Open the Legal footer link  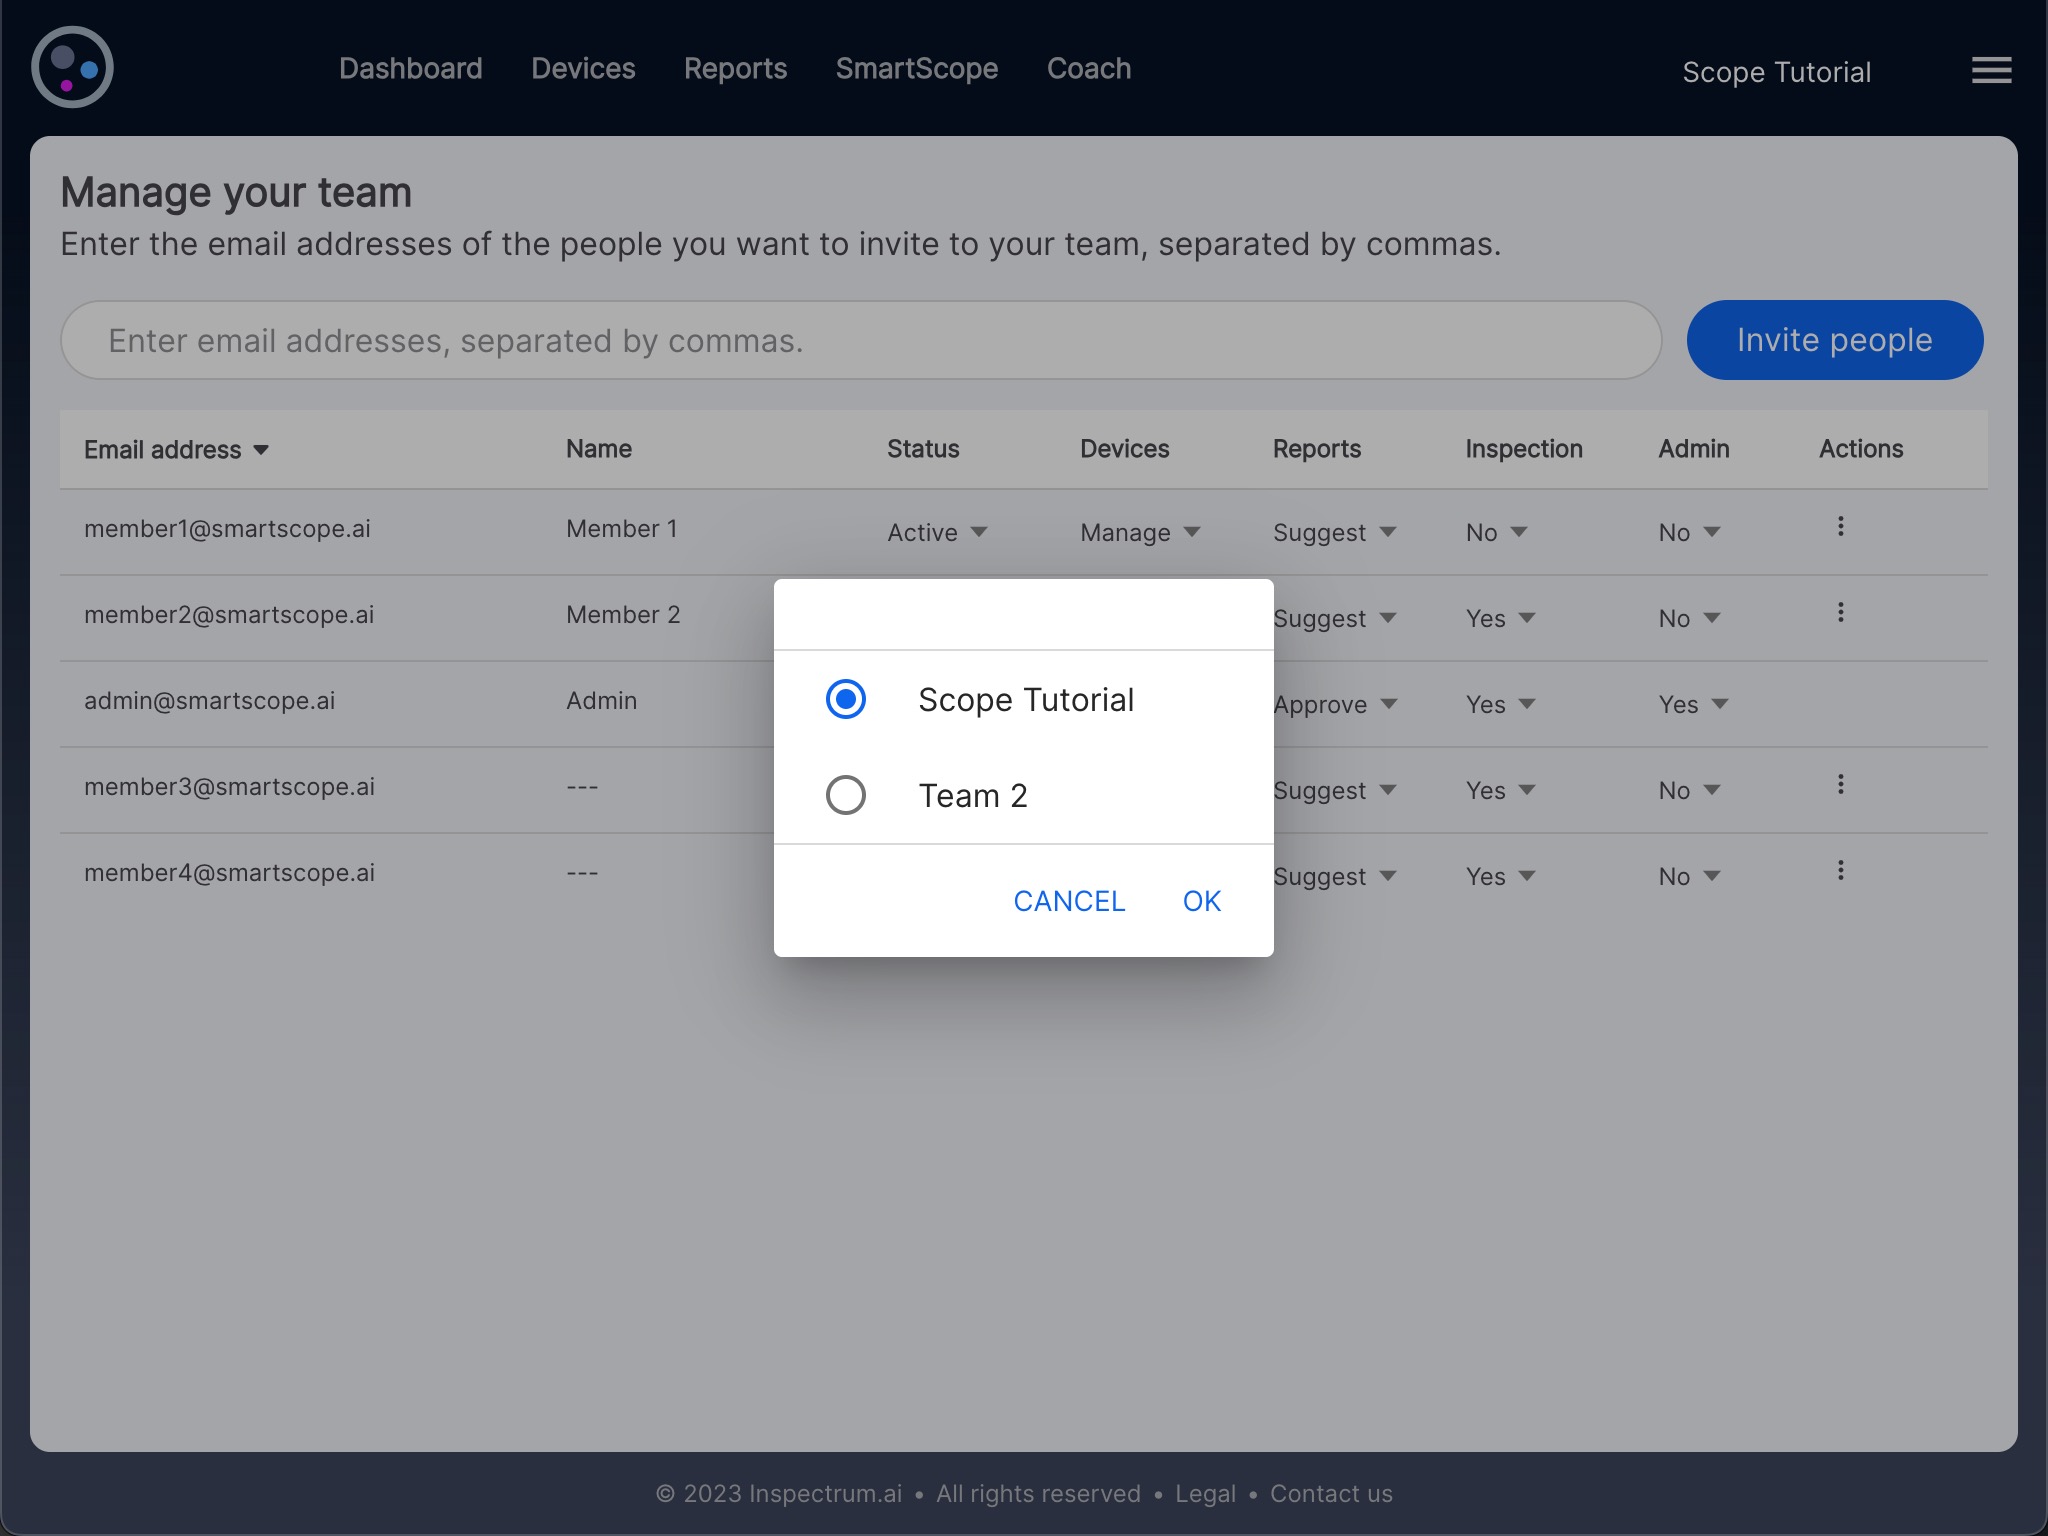coord(1205,1493)
